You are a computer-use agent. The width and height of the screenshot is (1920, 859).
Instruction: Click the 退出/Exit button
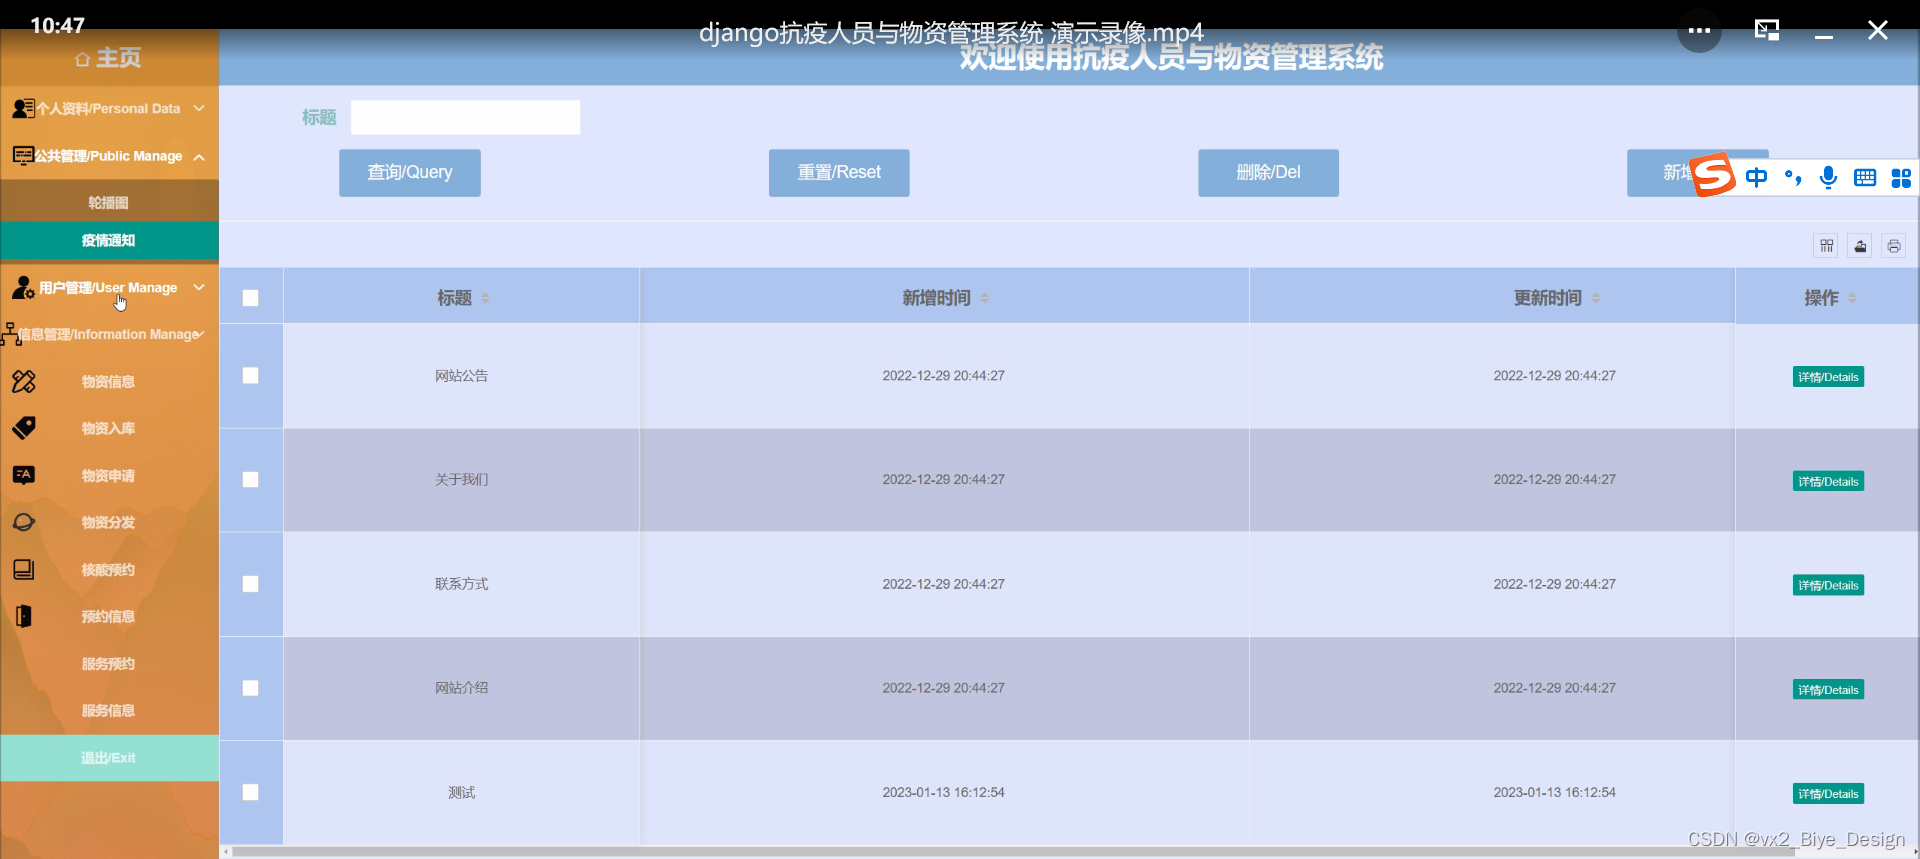109,758
